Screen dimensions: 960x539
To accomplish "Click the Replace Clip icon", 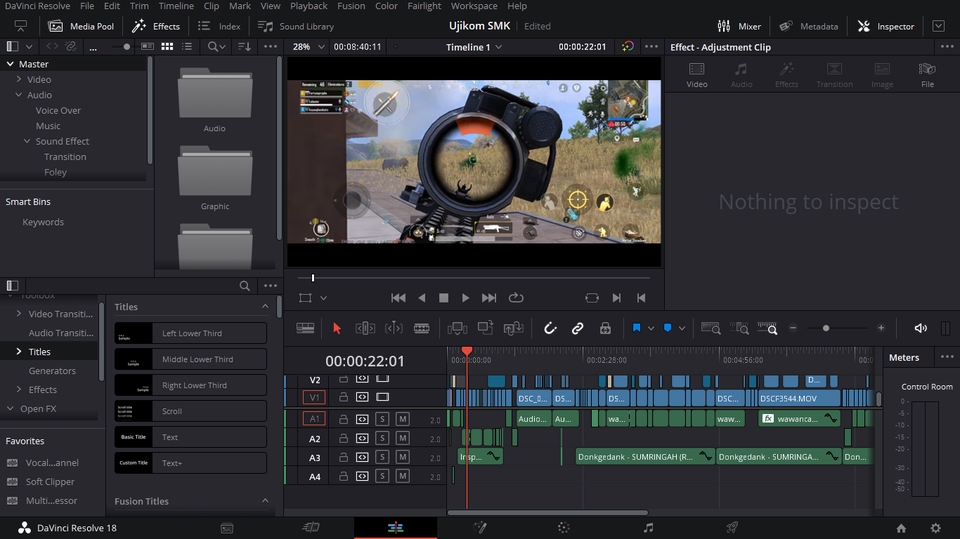I will point(513,328).
